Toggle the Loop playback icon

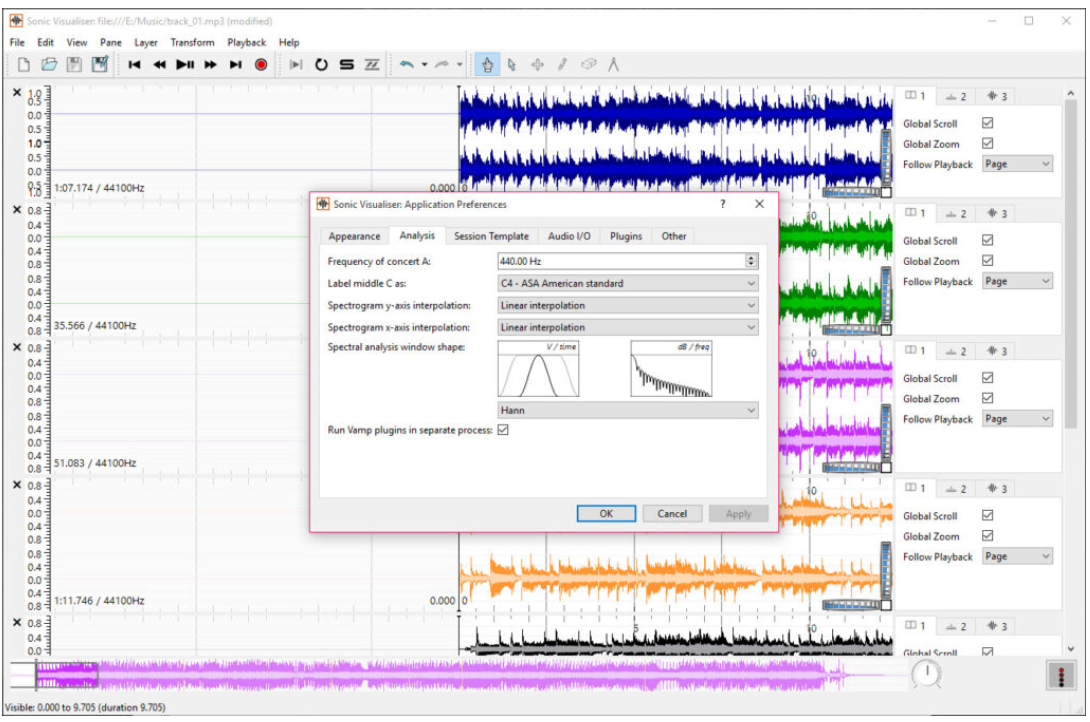click(321, 65)
